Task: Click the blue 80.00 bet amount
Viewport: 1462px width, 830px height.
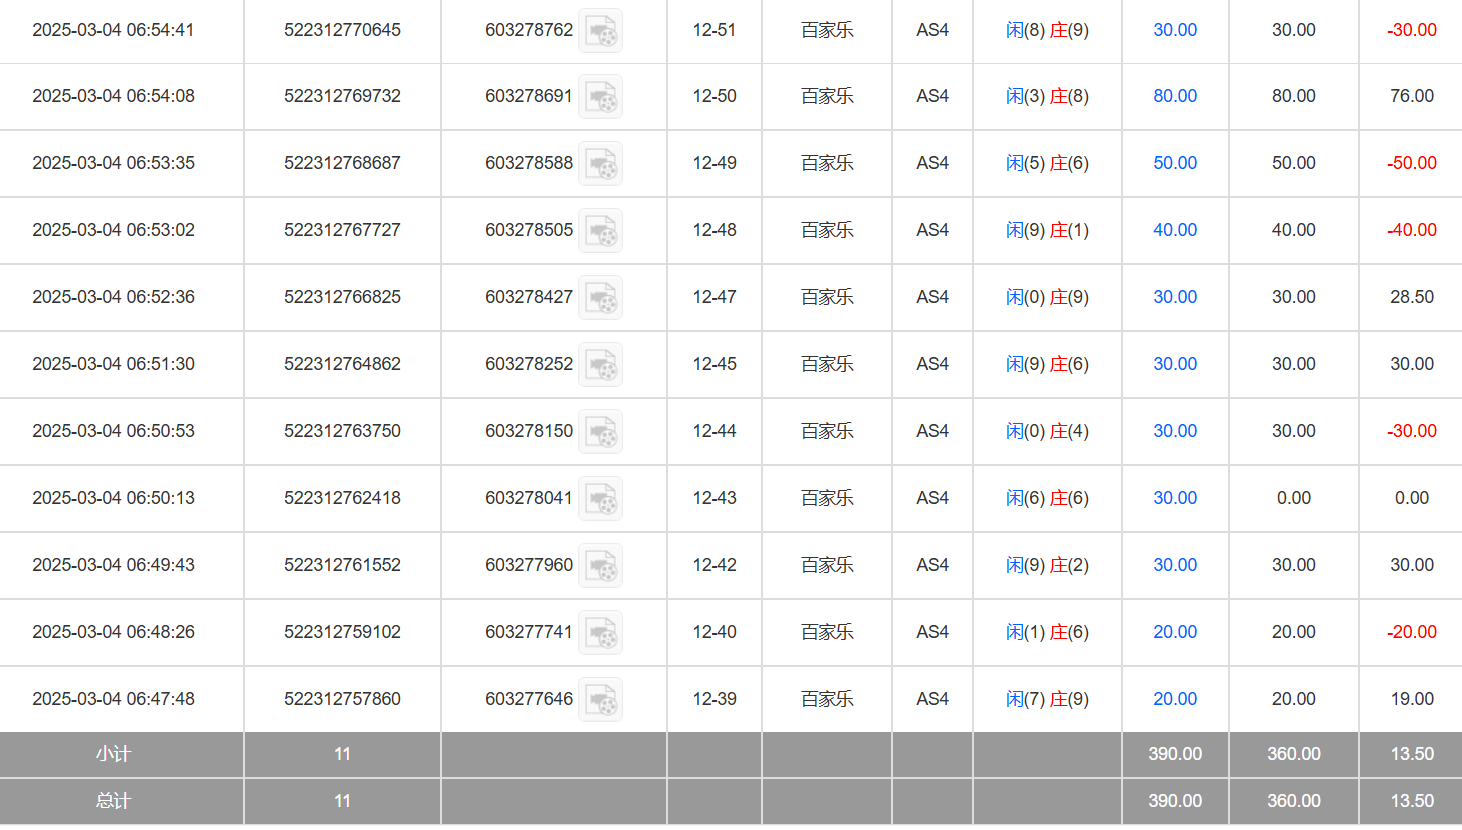Action: [1175, 96]
